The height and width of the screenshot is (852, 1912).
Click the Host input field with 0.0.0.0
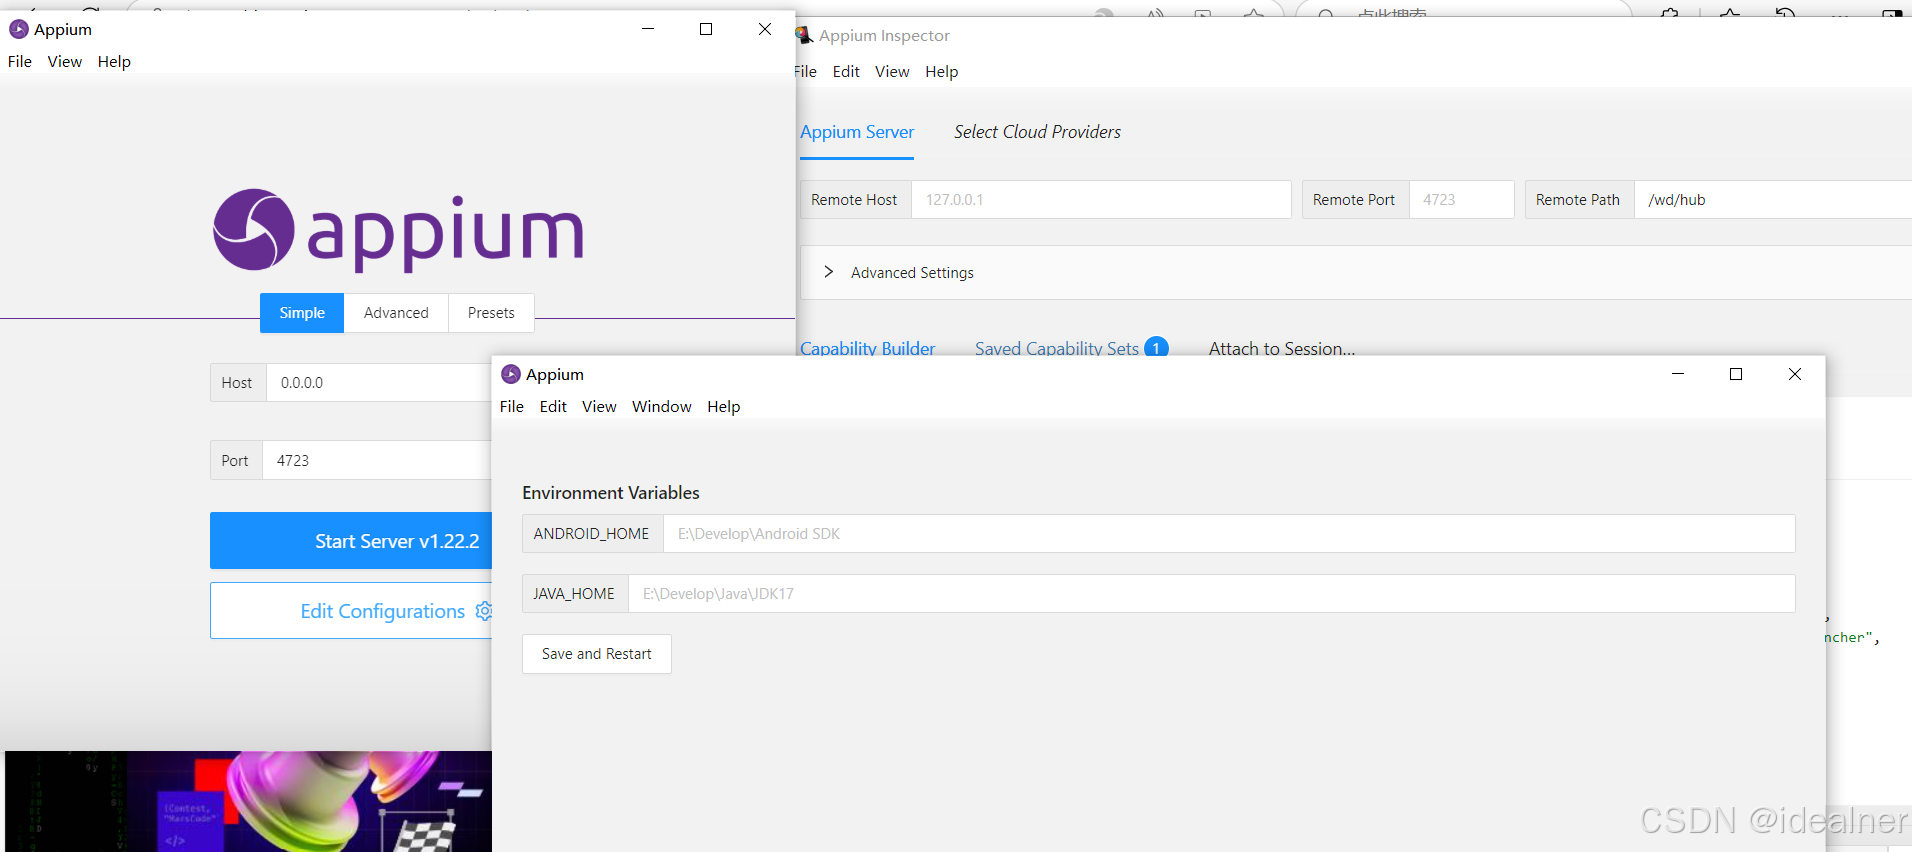pos(379,383)
